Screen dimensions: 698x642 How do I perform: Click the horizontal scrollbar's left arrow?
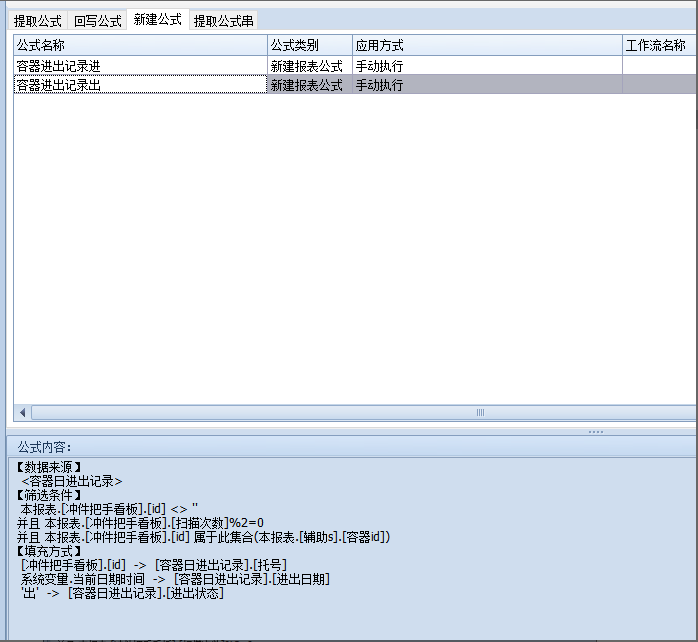23,412
